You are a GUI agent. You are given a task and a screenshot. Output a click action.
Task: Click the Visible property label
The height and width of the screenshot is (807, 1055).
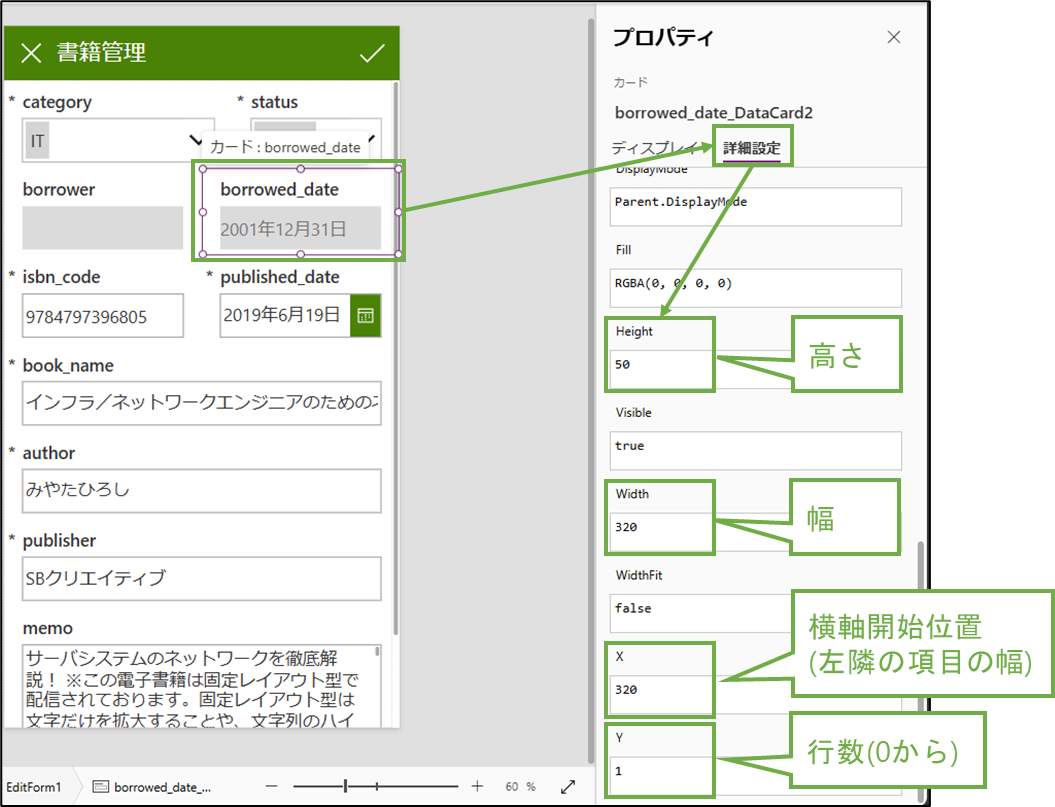(633, 413)
